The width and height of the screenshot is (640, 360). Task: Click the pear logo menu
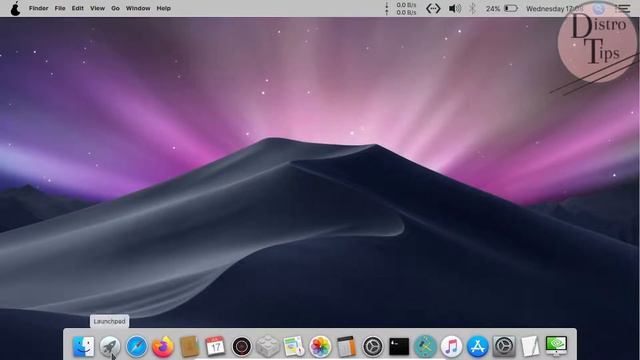16,8
